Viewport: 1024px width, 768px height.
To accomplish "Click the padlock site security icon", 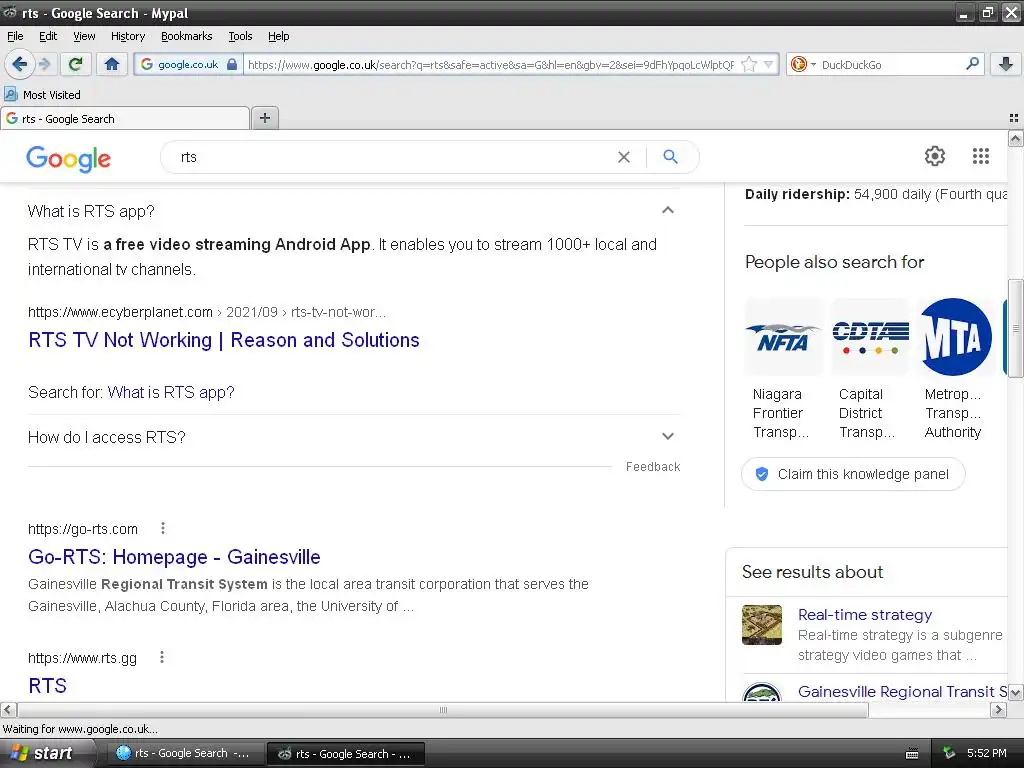I will coord(232,65).
